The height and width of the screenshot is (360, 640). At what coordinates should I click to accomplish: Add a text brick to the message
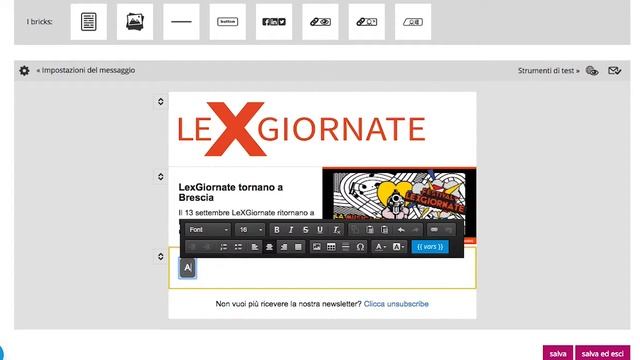pyautogui.click(x=89, y=22)
